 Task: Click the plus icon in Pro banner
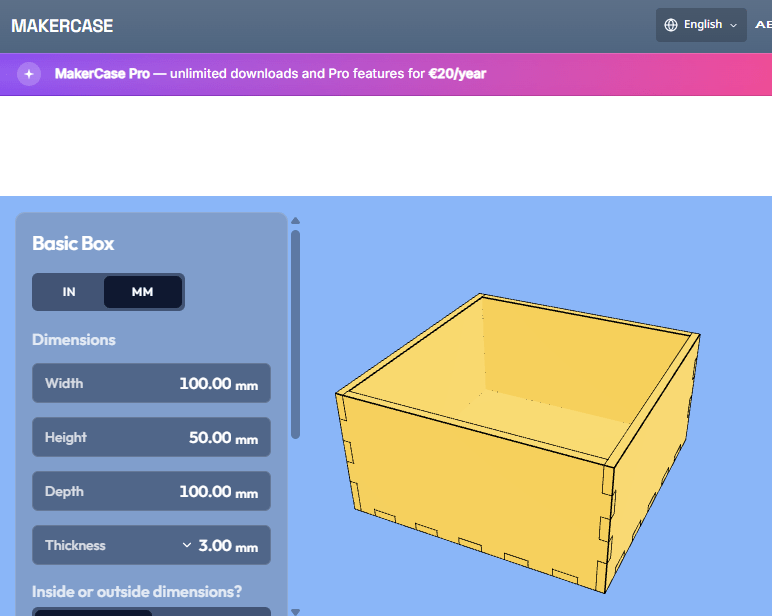(29, 74)
